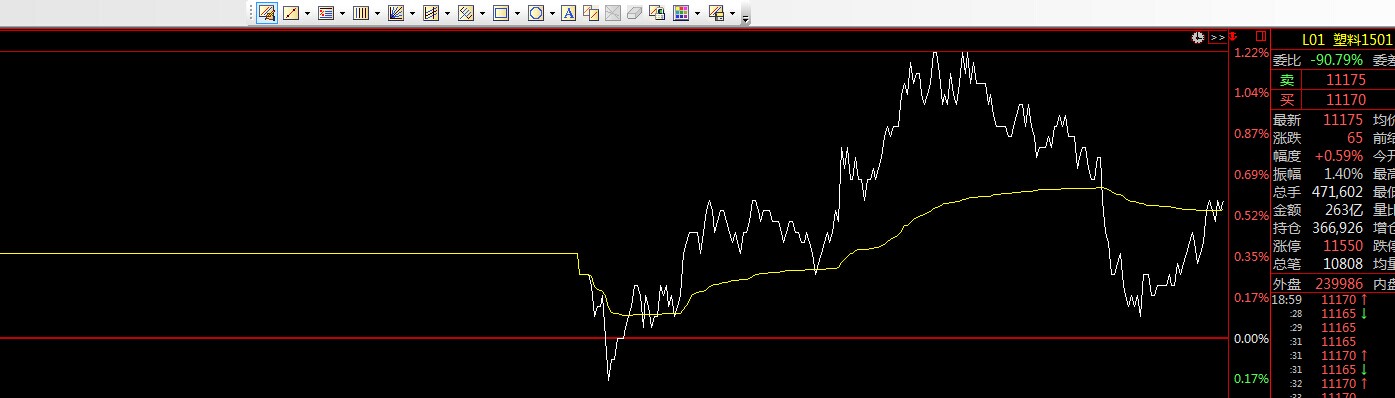Click the 0.35% axis label
The height and width of the screenshot is (398, 1395).
tap(1250, 257)
